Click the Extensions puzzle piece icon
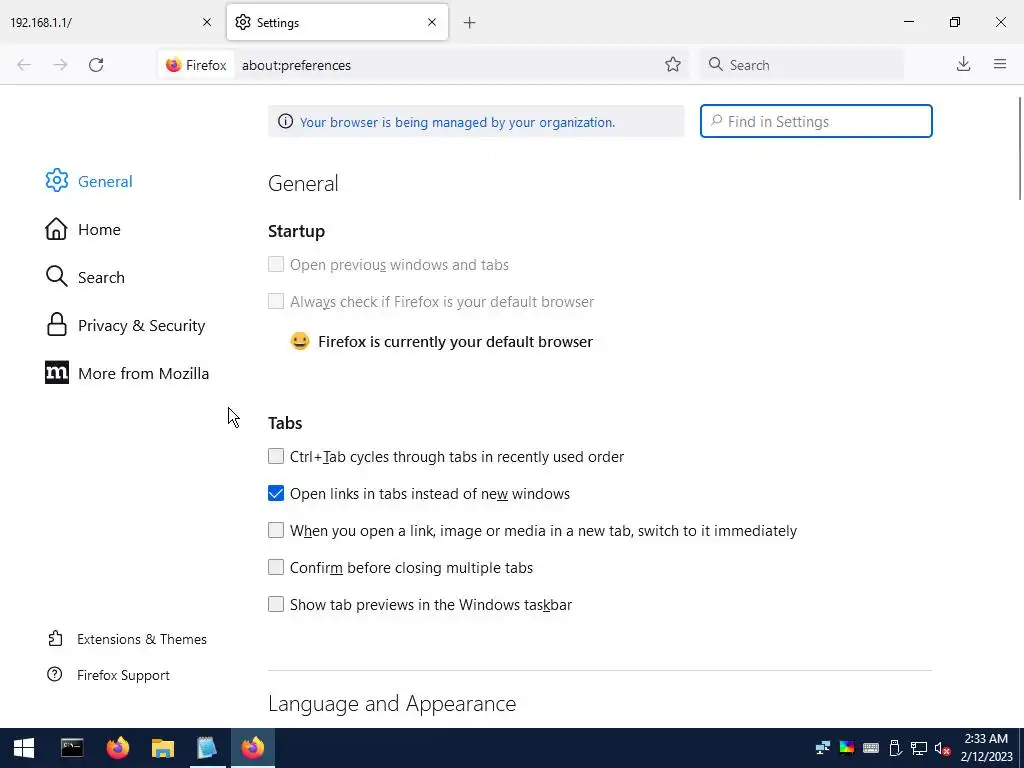1024x768 pixels. click(56, 639)
